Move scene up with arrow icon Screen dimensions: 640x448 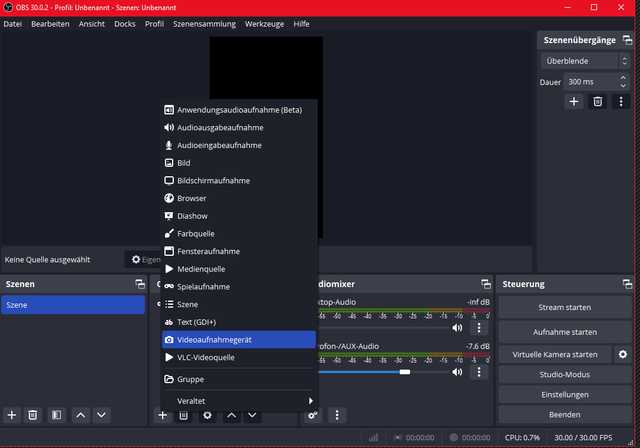[x=81, y=415]
